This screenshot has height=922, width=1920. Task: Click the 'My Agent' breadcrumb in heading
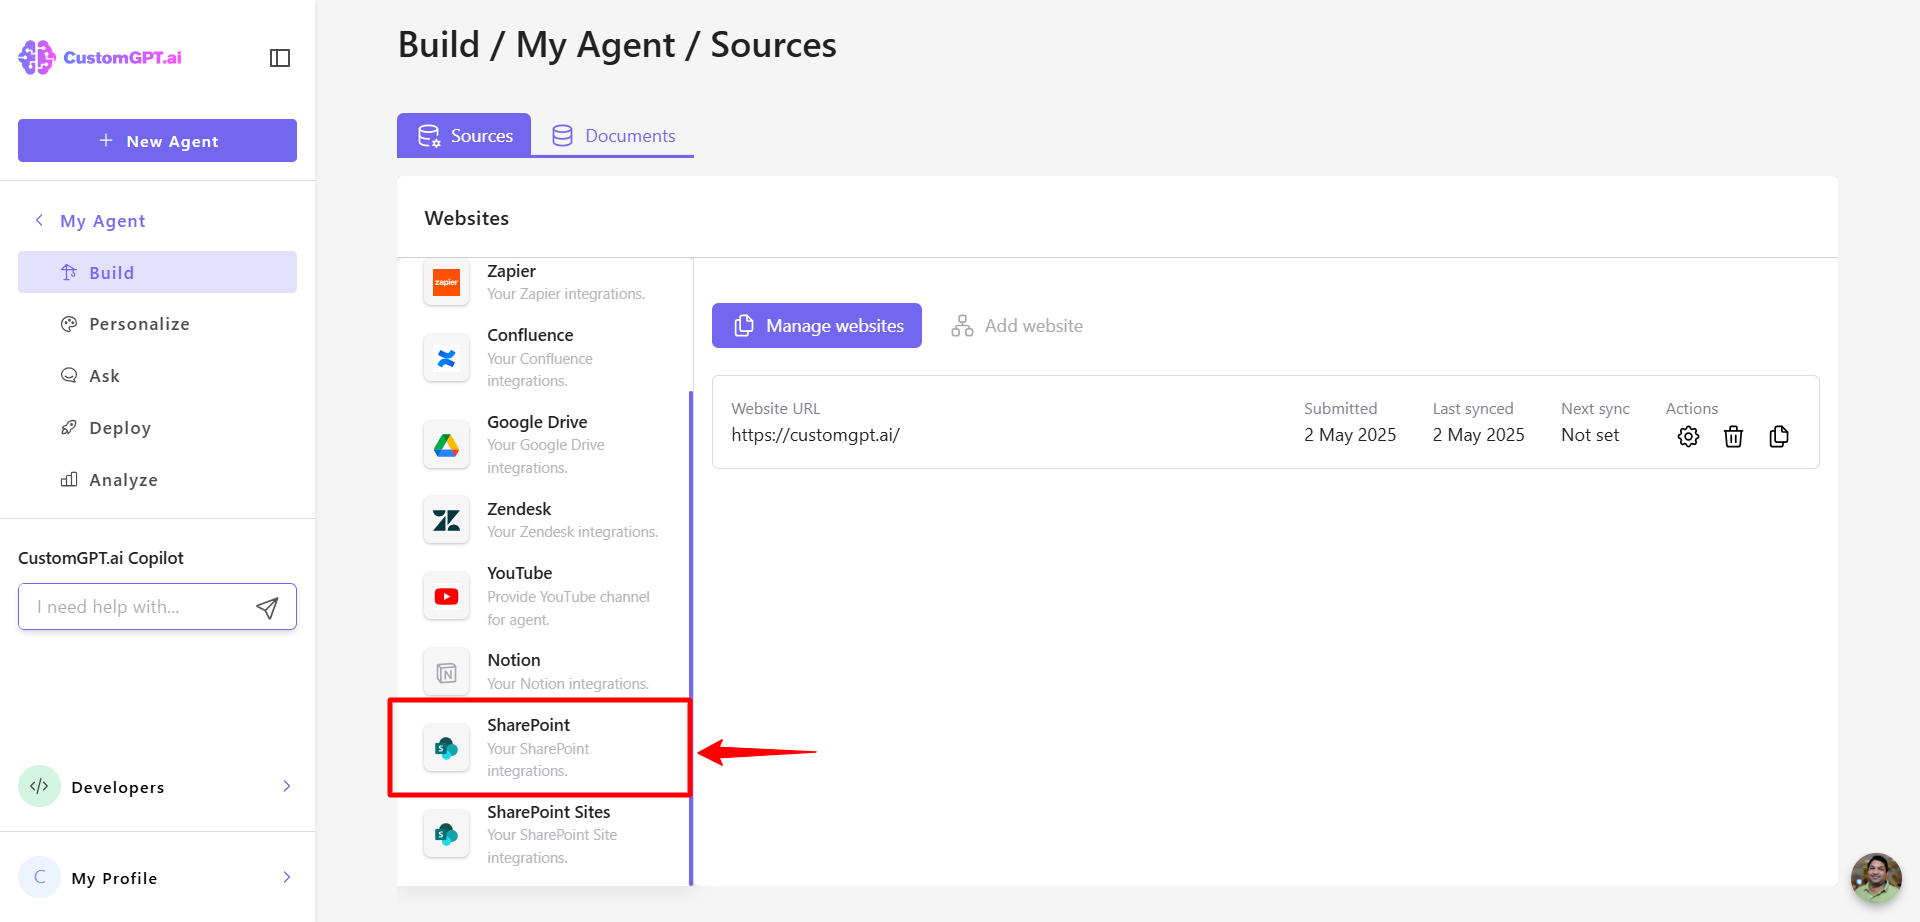tap(595, 45)
